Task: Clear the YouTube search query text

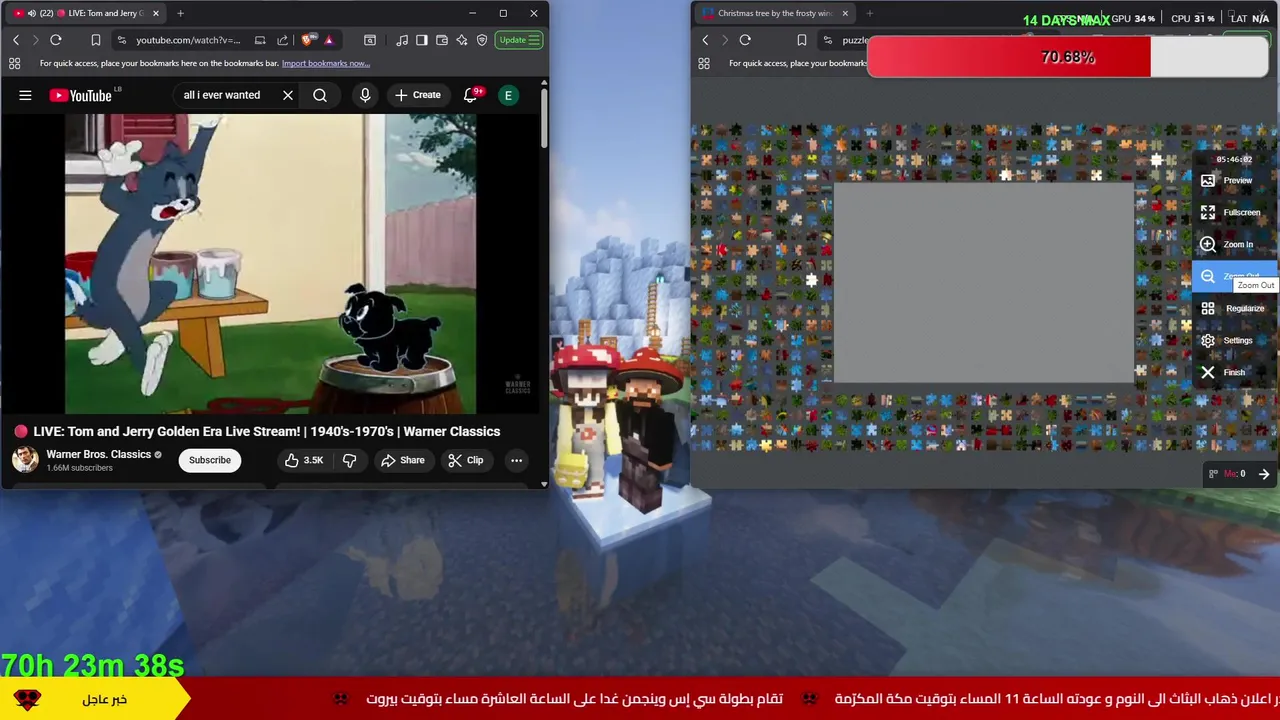Action: (x=288, y=95)
